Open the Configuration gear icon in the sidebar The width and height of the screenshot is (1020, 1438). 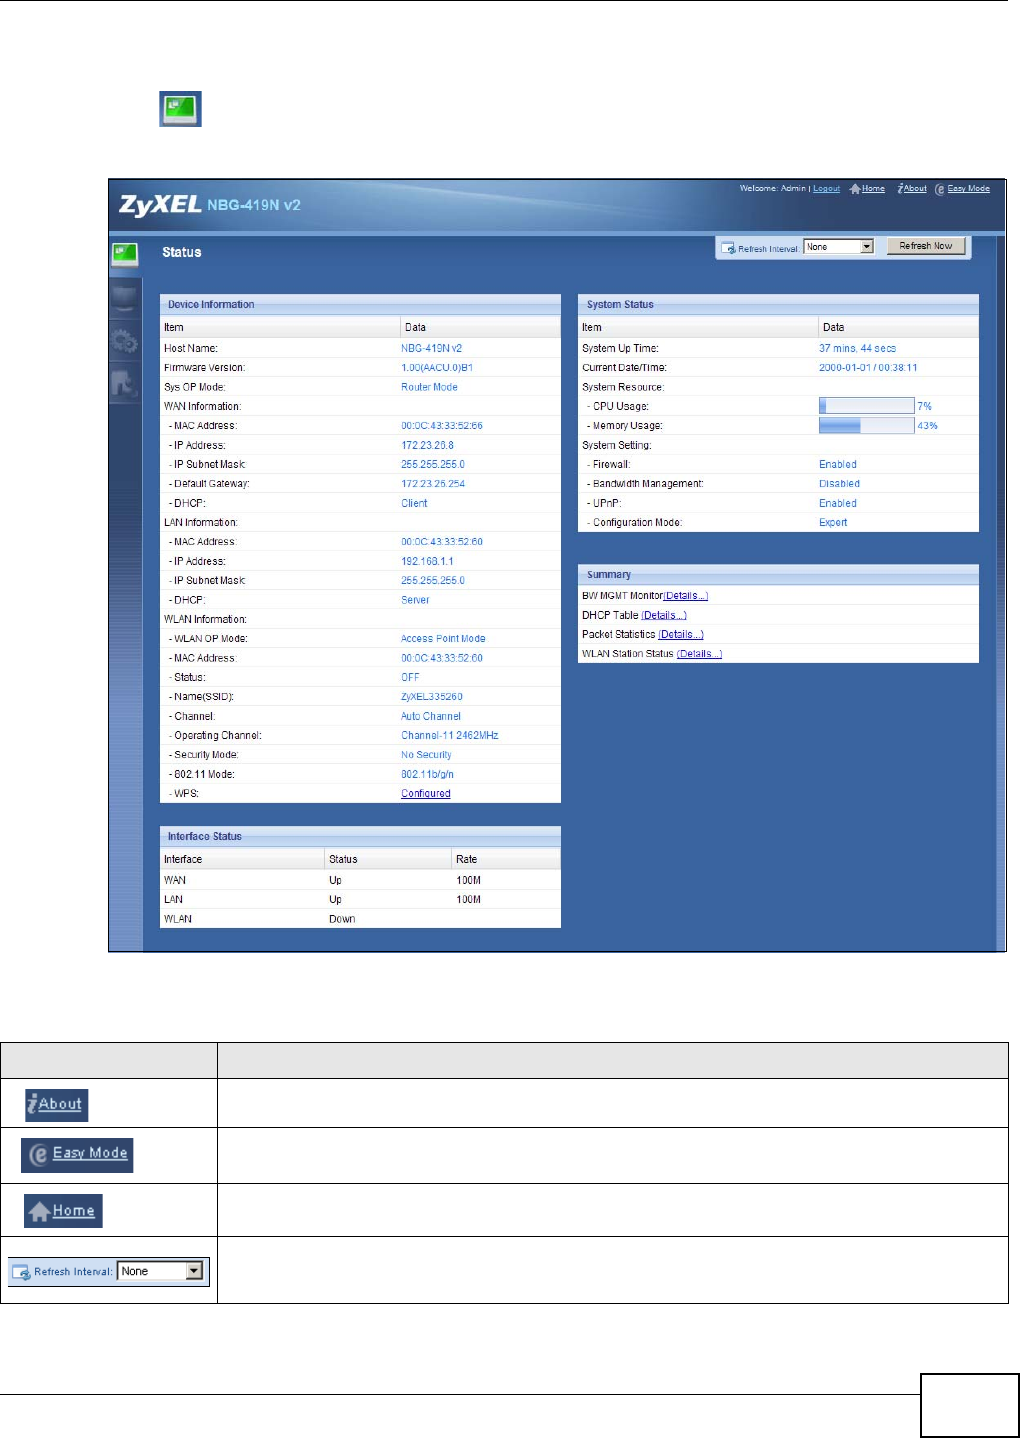[124, 341]
